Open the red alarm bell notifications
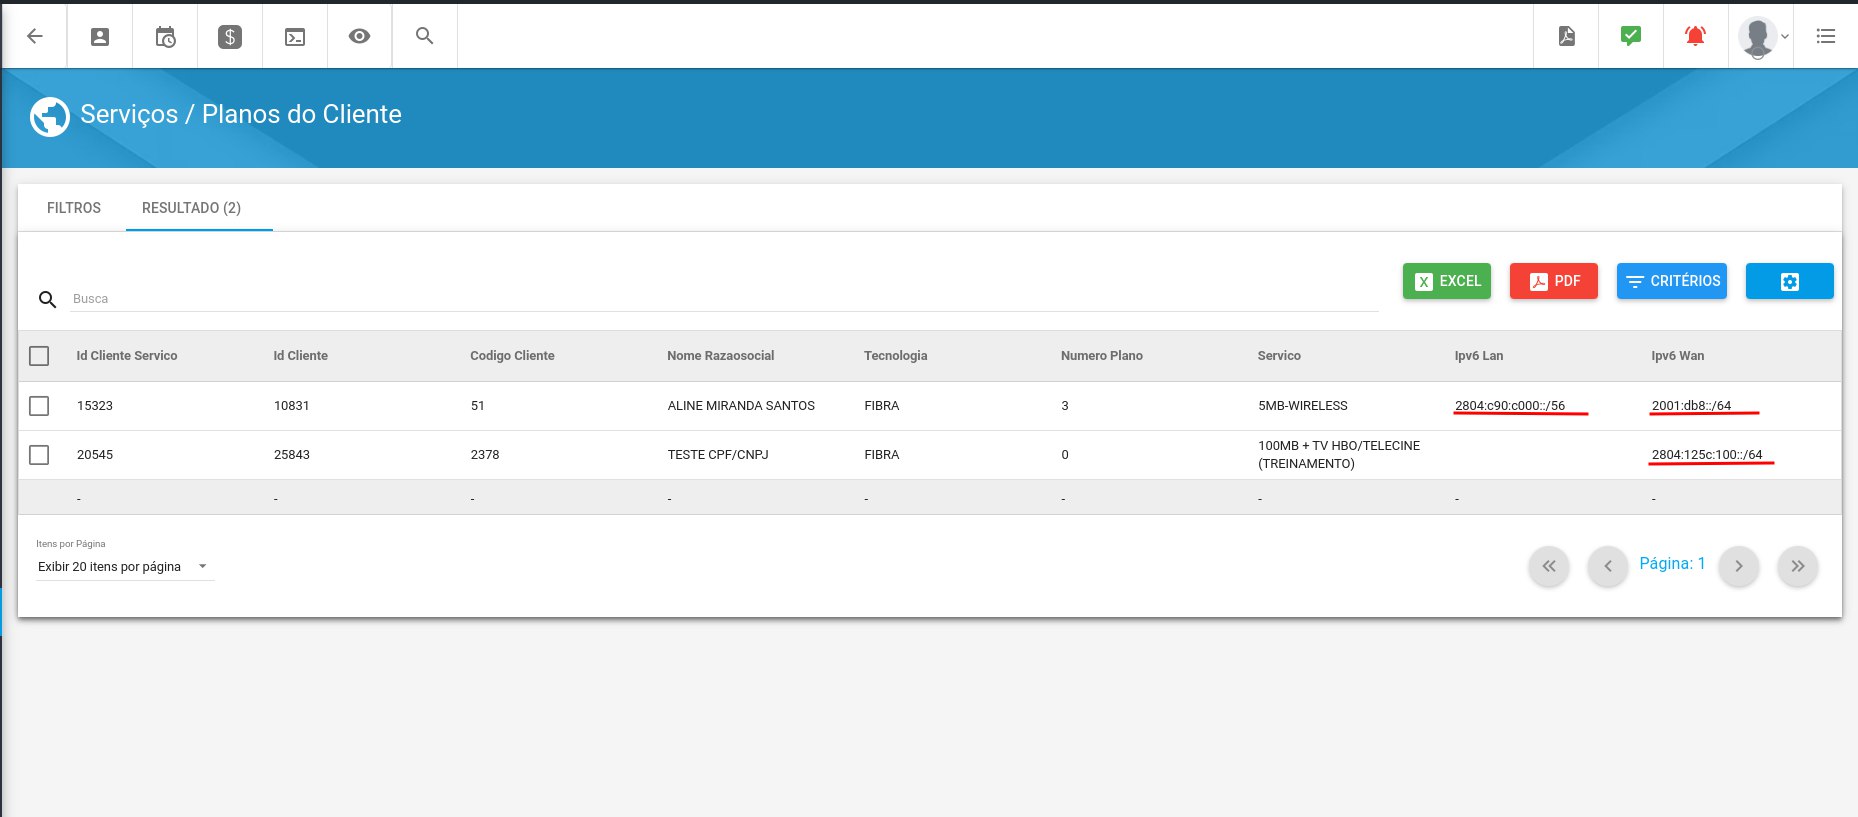Image resolution: width=1858 pixels, height=817 pixels. tap(1695, 36)
